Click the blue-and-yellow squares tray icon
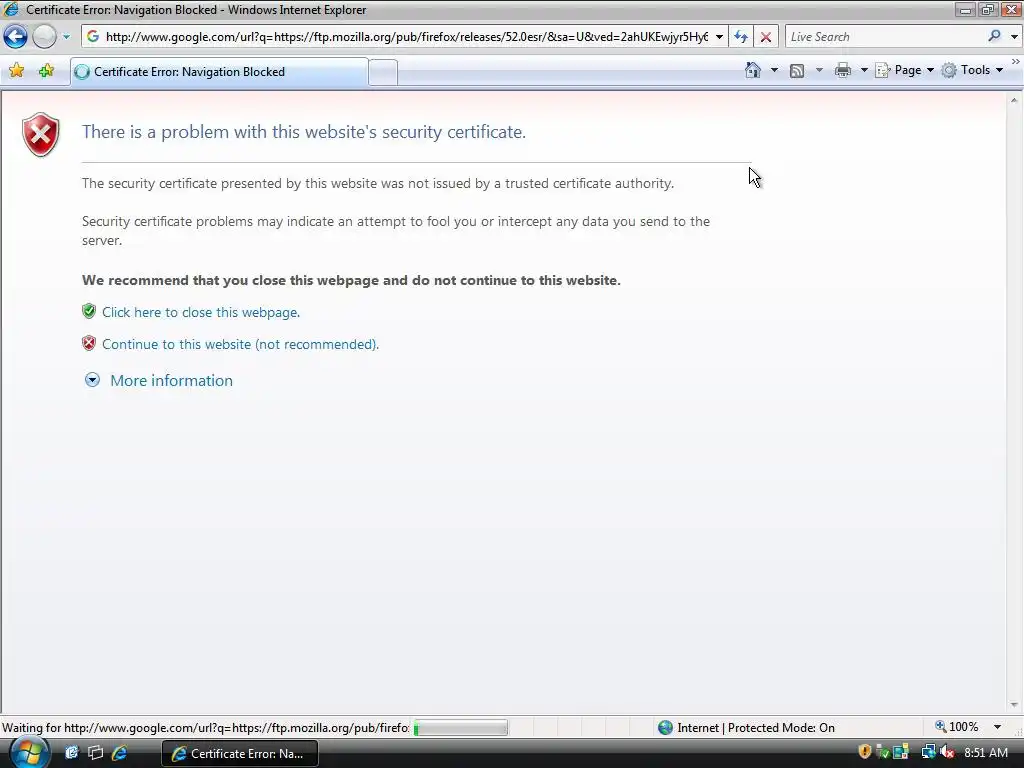This screenshot has width=1024, height=768. click(x=901, y=753)
